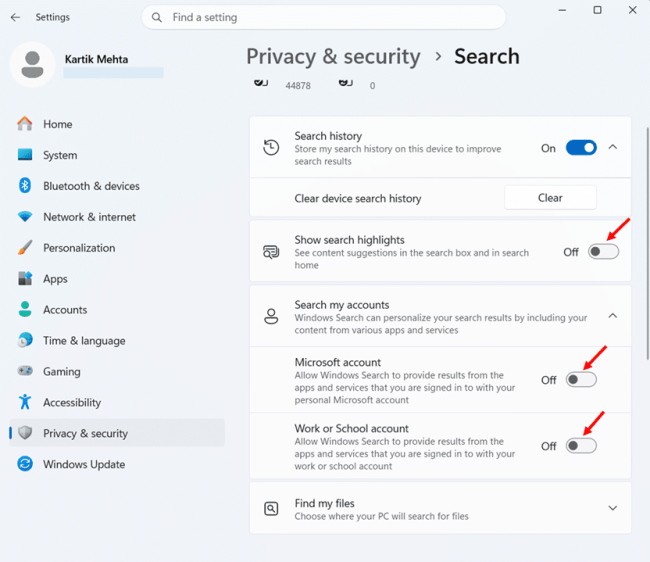Viewport: 650px width, 562px height.
Task: Minimize the Settings window
Action: pyautogui.click(x=562, y=10)
